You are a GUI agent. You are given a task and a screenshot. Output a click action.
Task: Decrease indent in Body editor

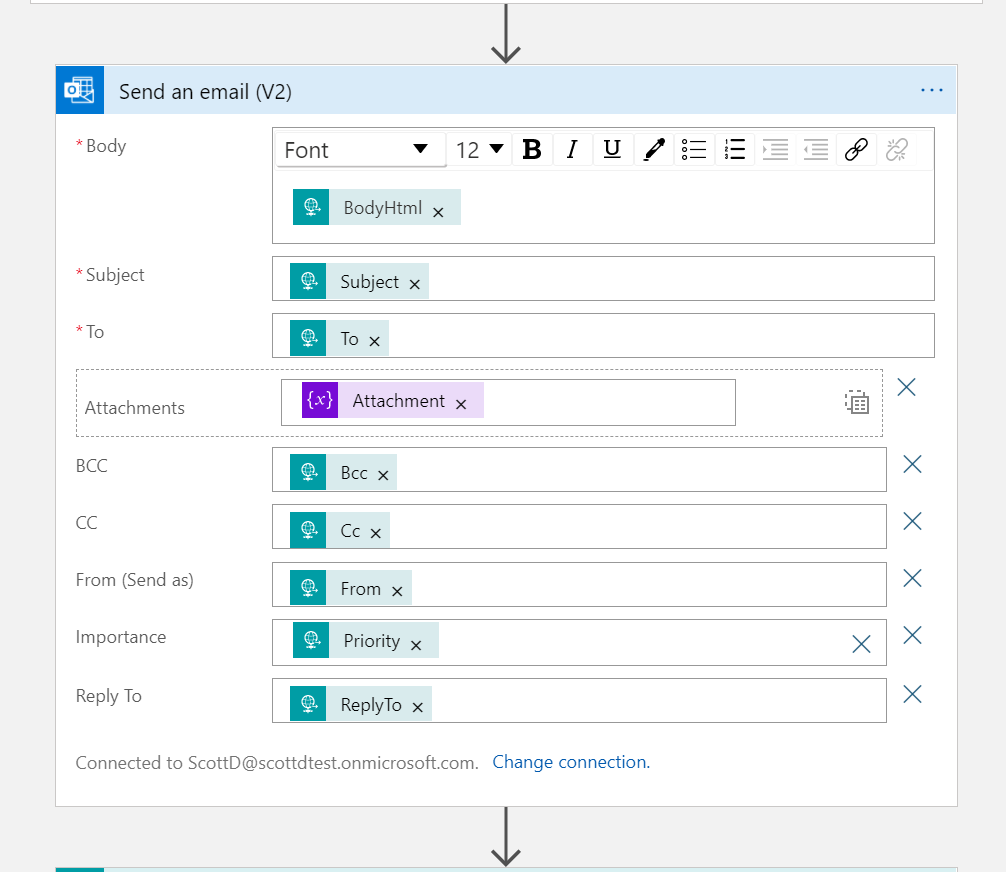(816, 150)
